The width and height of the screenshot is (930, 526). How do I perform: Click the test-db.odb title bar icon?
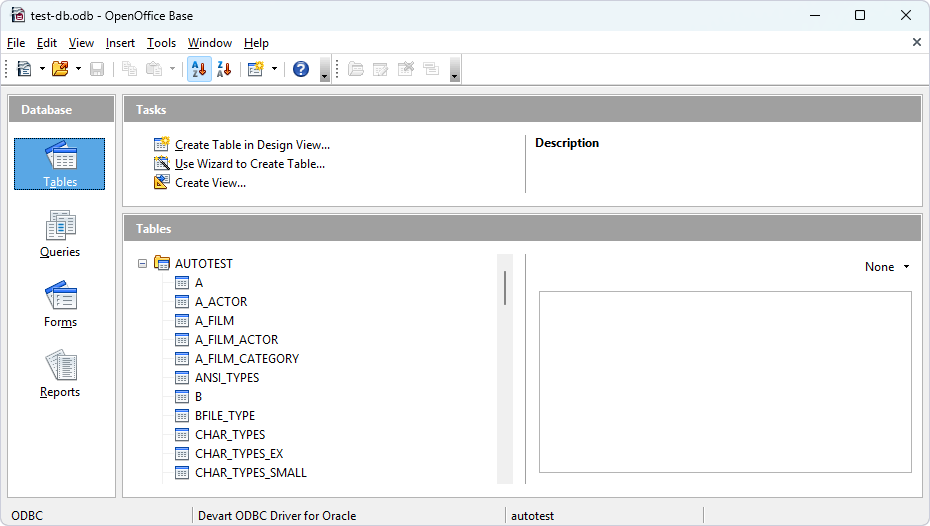tap(18, 15)
